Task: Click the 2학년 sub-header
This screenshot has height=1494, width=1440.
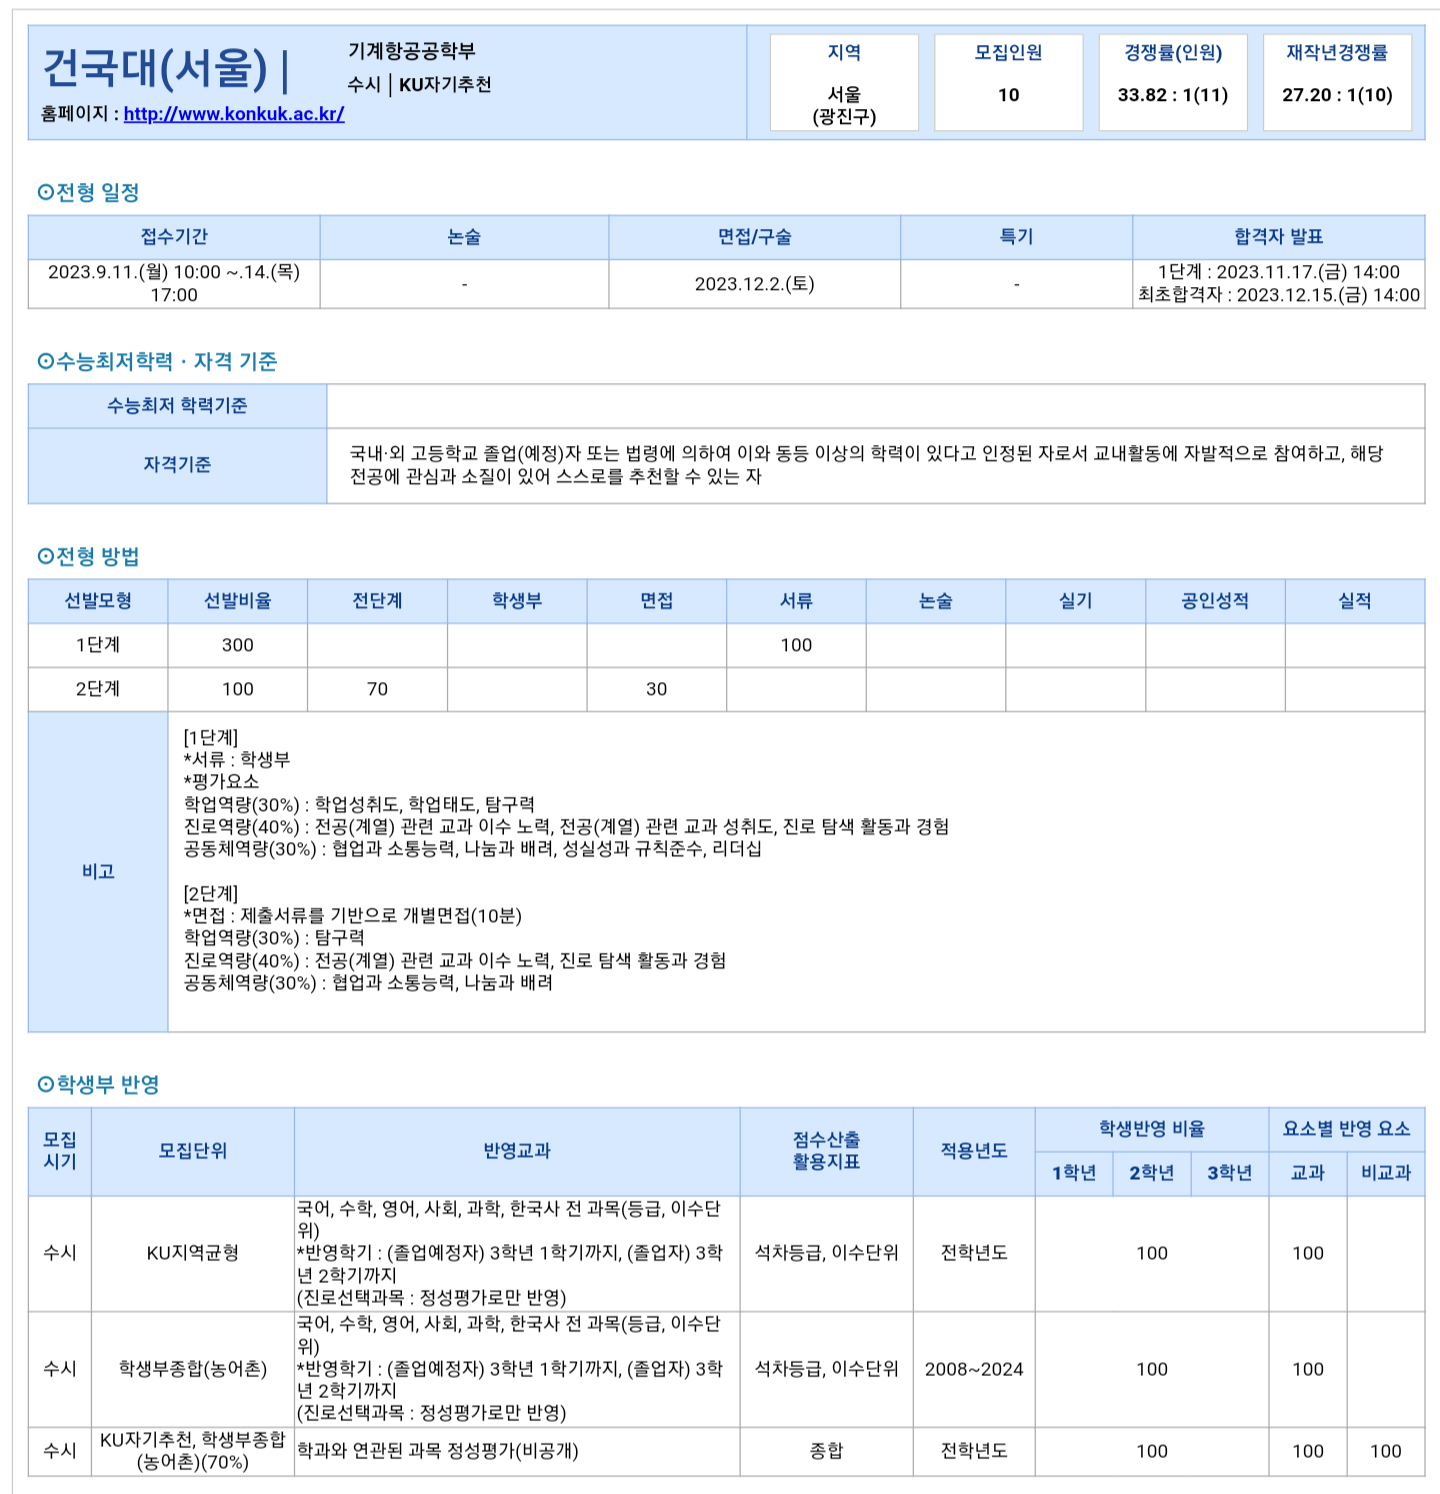Action: (1152, 1174)
